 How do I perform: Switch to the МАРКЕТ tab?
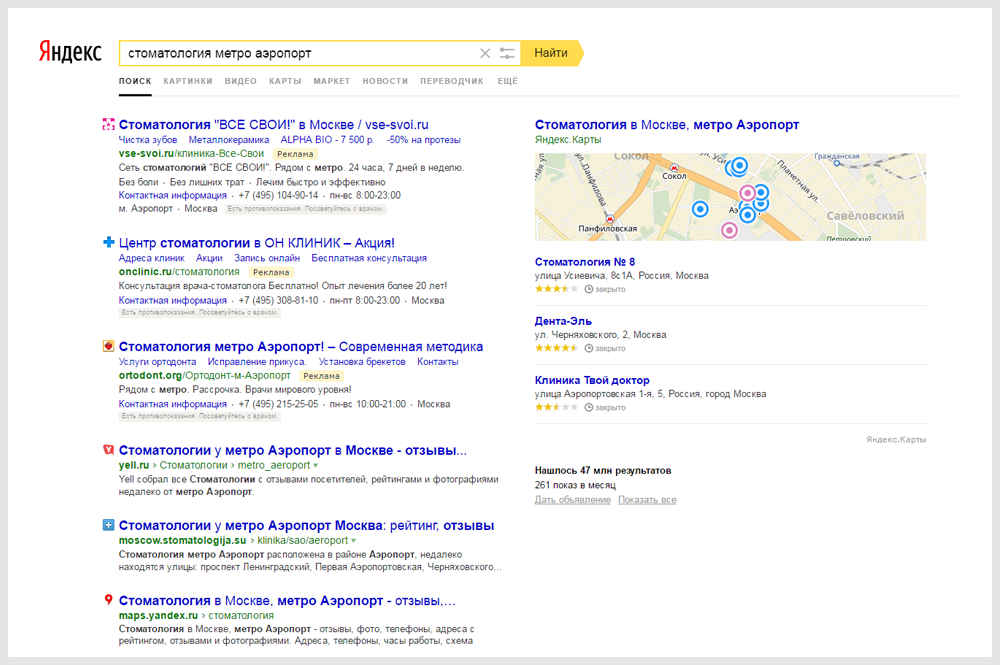click(x=332, y=81)
